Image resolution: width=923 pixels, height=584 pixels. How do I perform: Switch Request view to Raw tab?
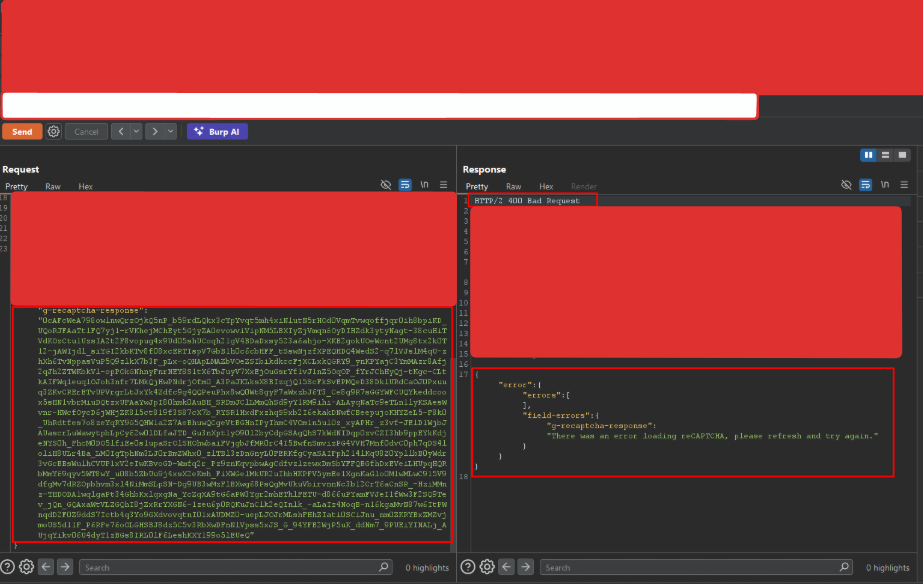pyautogui.click(x=53, y=187)
